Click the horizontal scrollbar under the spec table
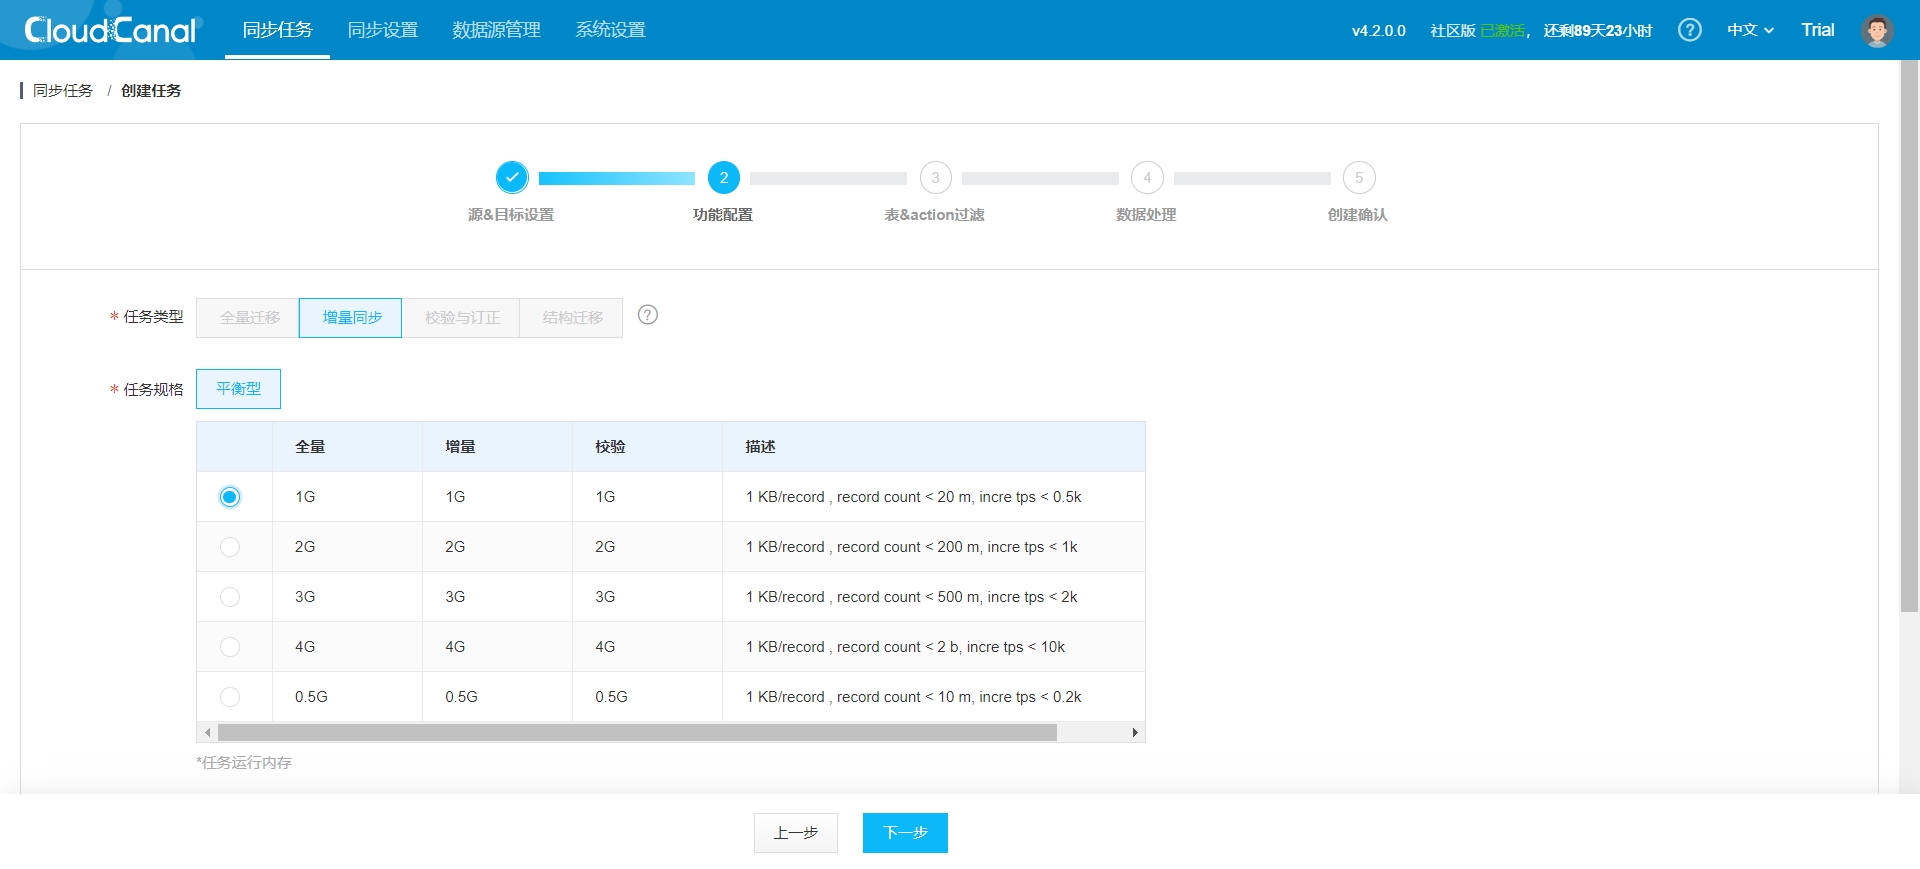 point(637,733)
